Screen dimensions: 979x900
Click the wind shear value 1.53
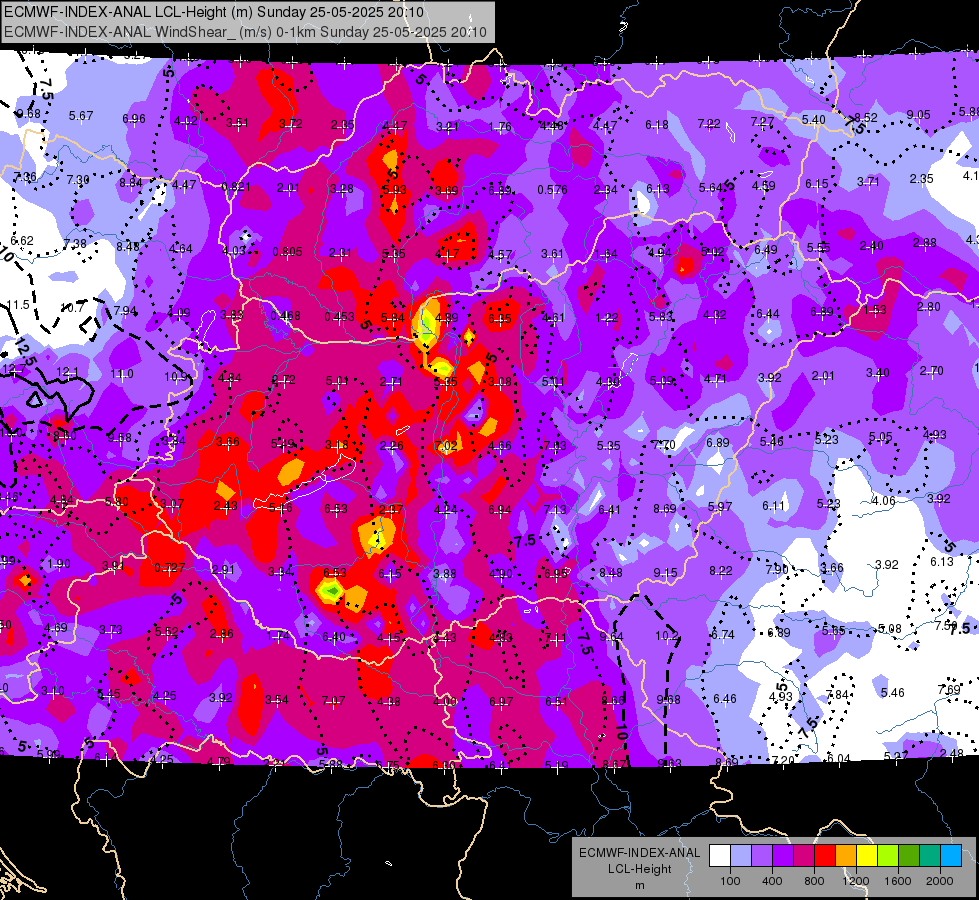[x=875, y=310]
